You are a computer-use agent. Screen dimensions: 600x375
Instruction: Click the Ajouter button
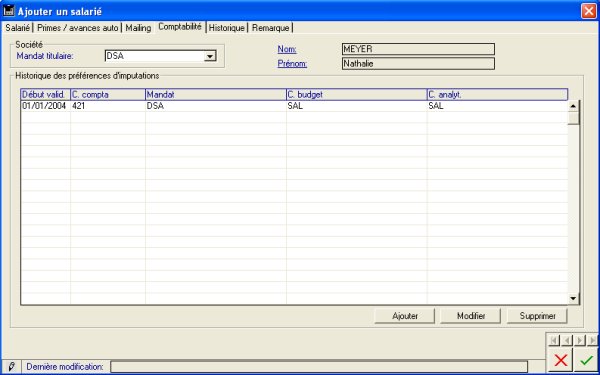404,316
